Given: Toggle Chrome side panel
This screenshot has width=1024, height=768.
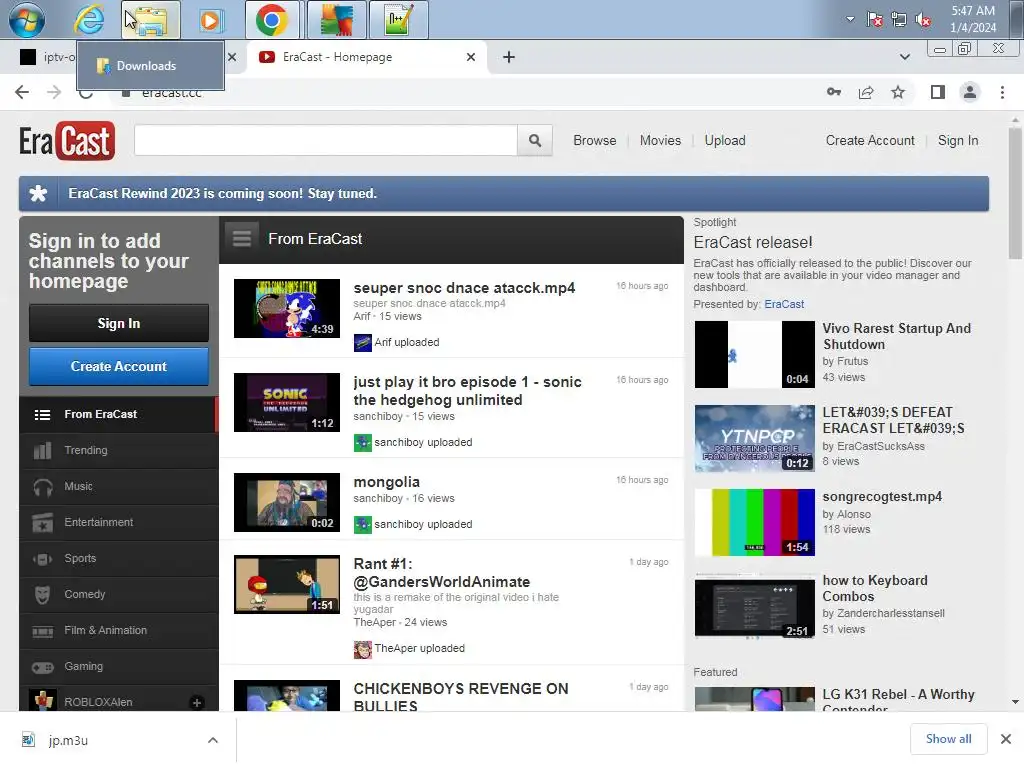Looking at the screenshot, I should tap(938, 92).
